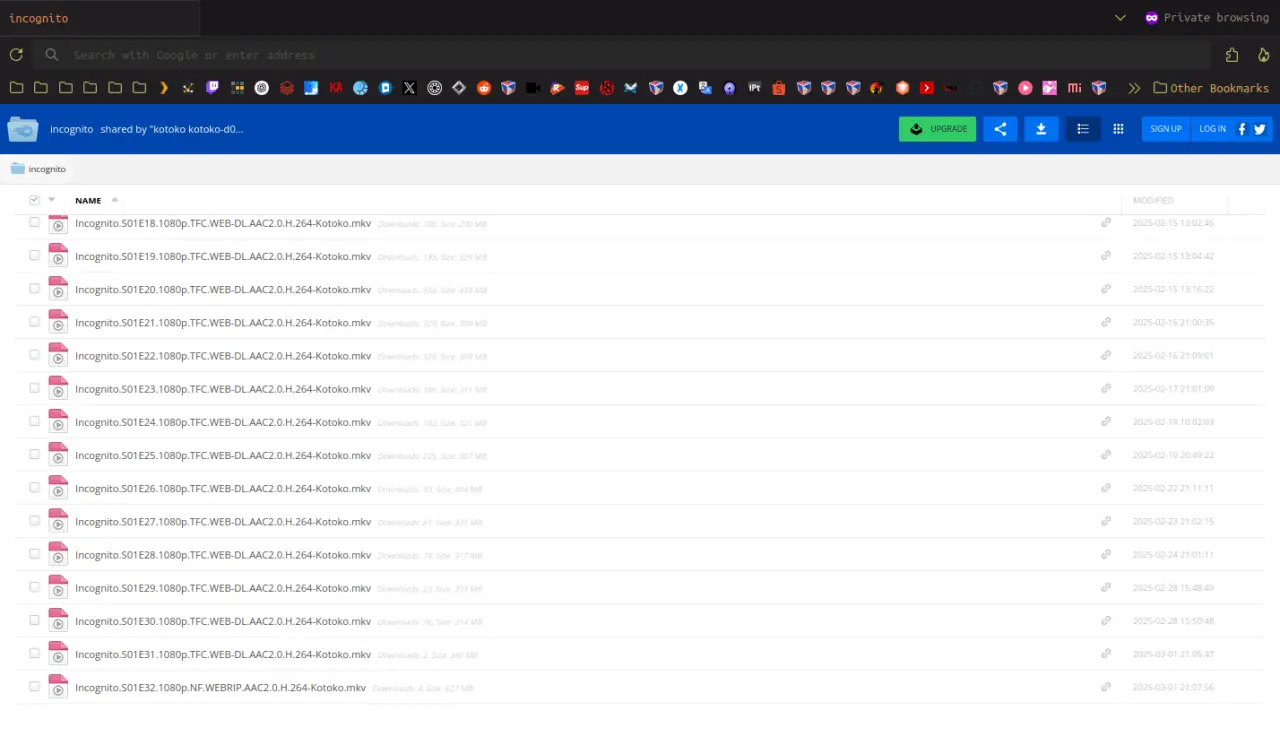Check the box for S01E28 file
This screenshot has width=1280, height=754.
tap(34, 553)
